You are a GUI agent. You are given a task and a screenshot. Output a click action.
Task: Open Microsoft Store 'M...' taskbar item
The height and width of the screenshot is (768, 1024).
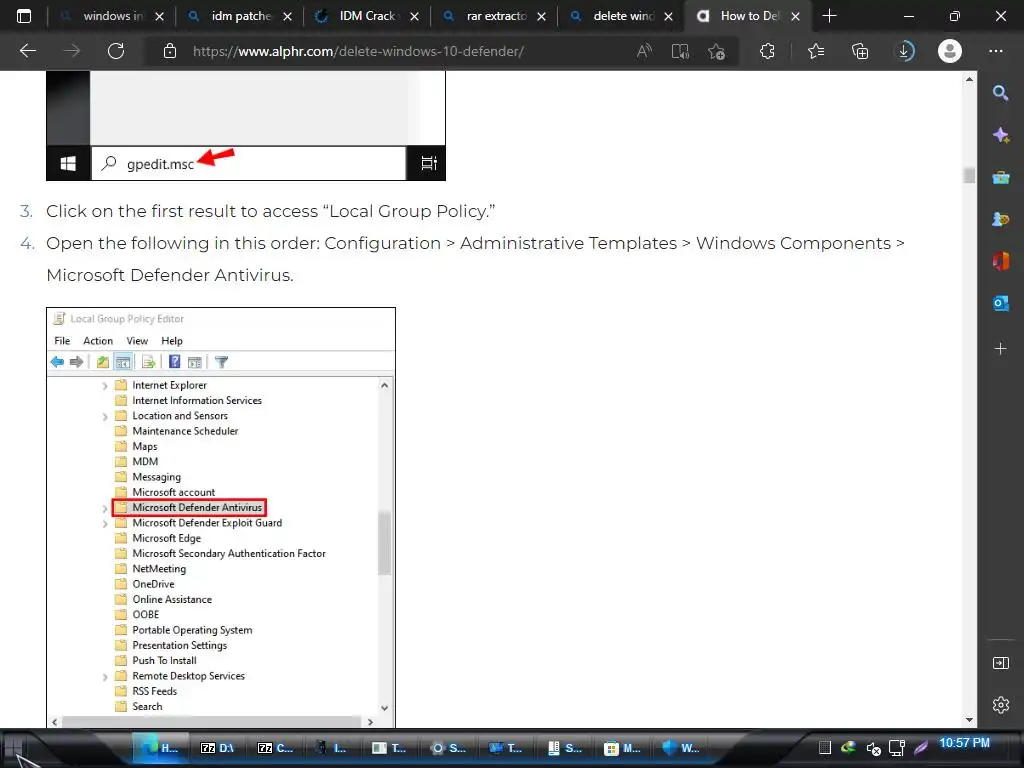(x=622, y=748)
